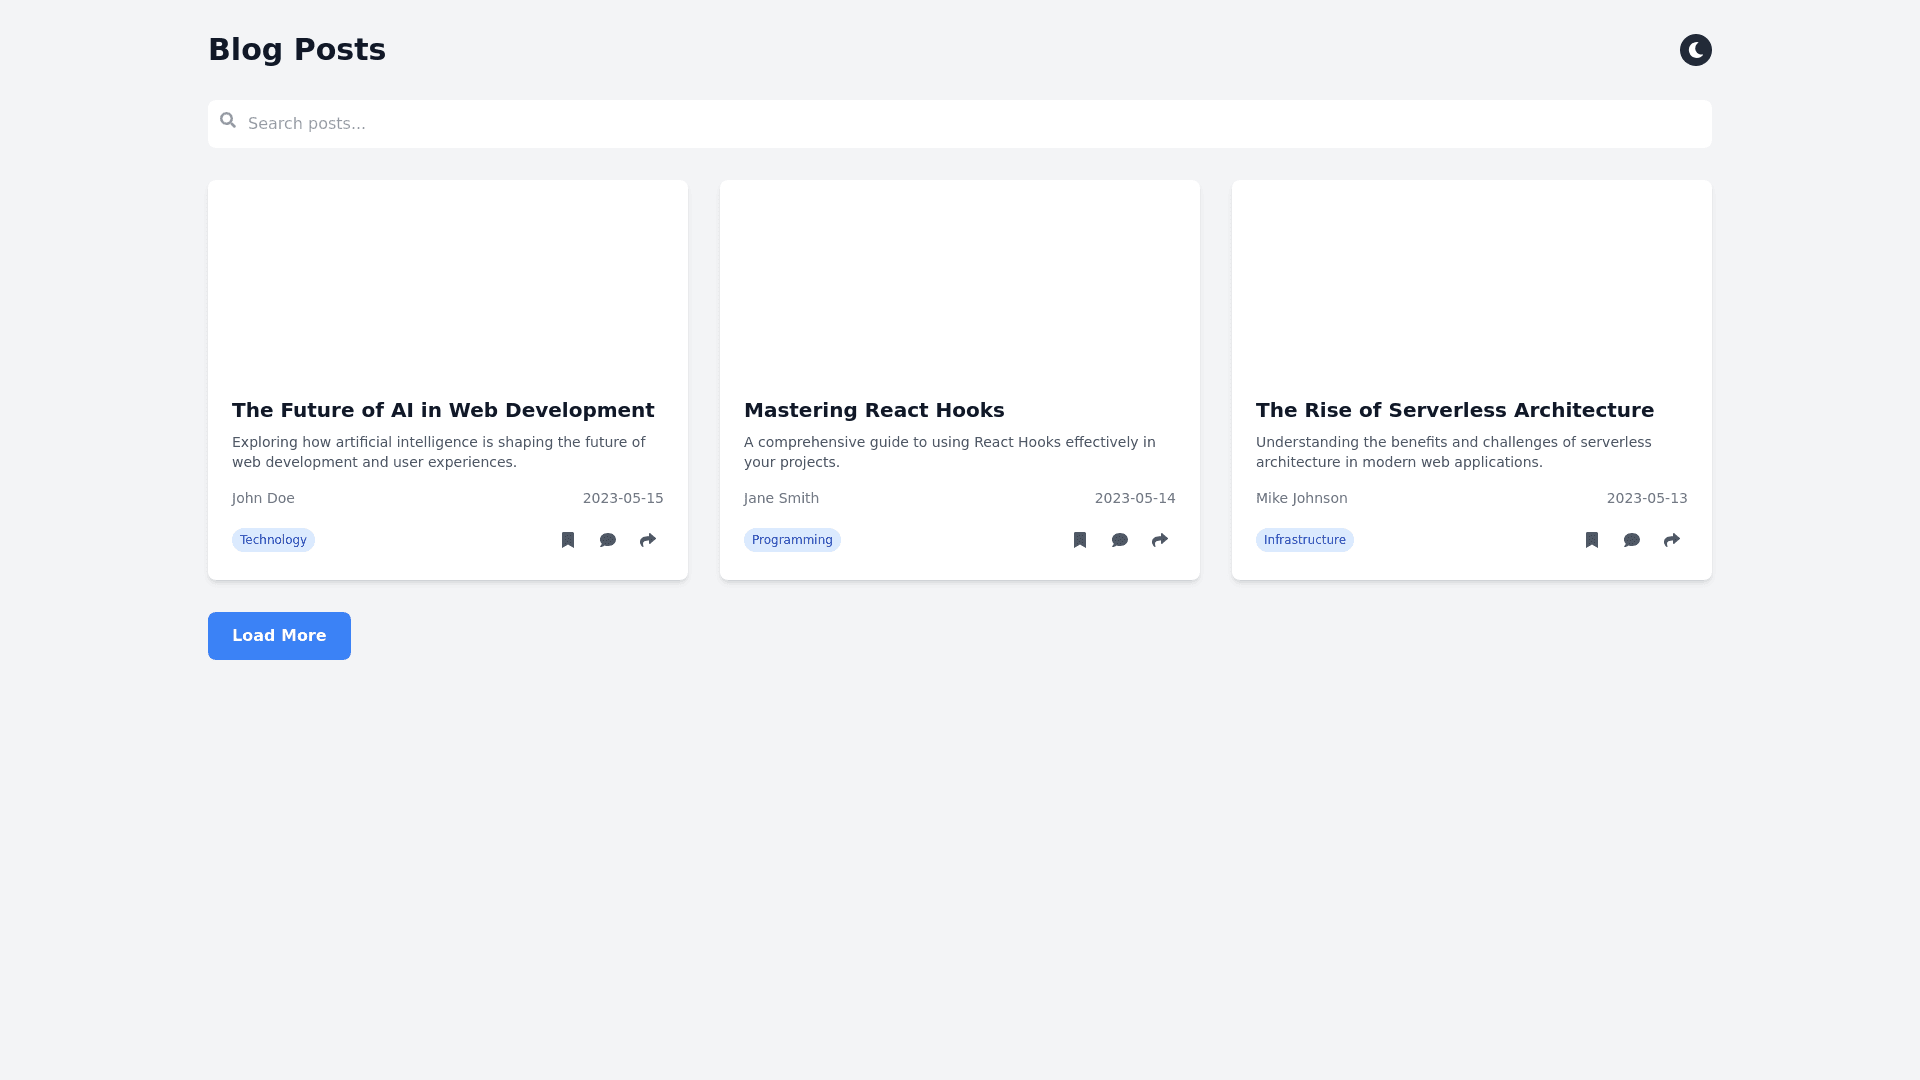Share the AI in Web Development post

click(x=647, y=540)
